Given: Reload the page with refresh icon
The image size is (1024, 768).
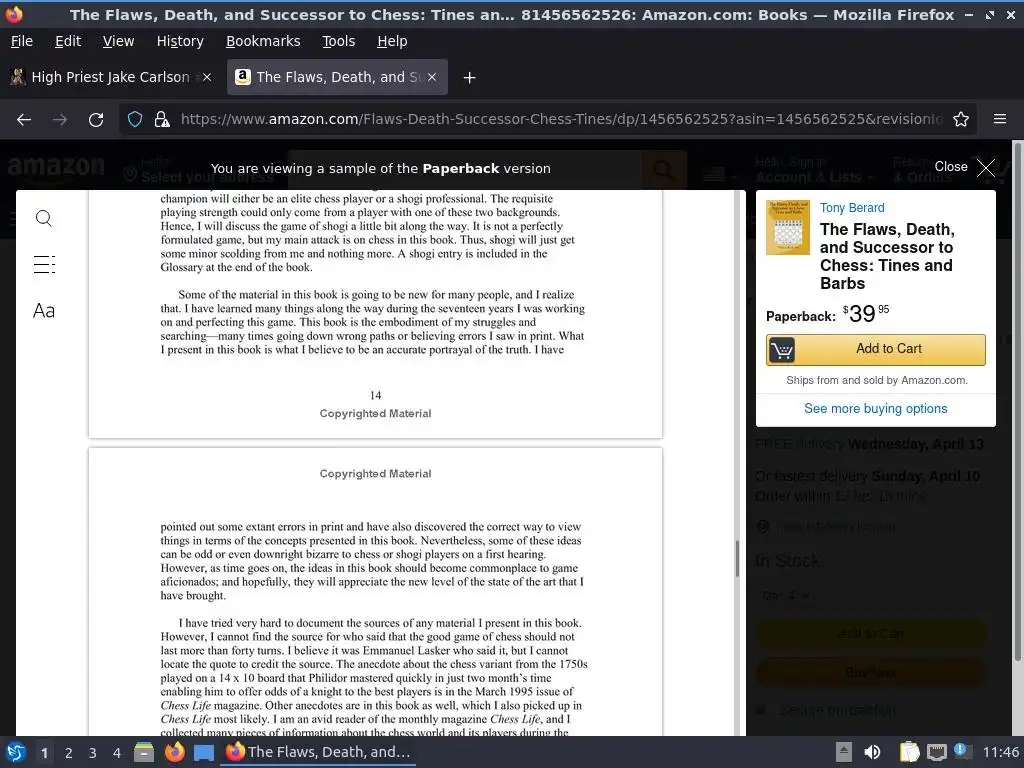Looking at the screenshot, I should pos(96,120).
